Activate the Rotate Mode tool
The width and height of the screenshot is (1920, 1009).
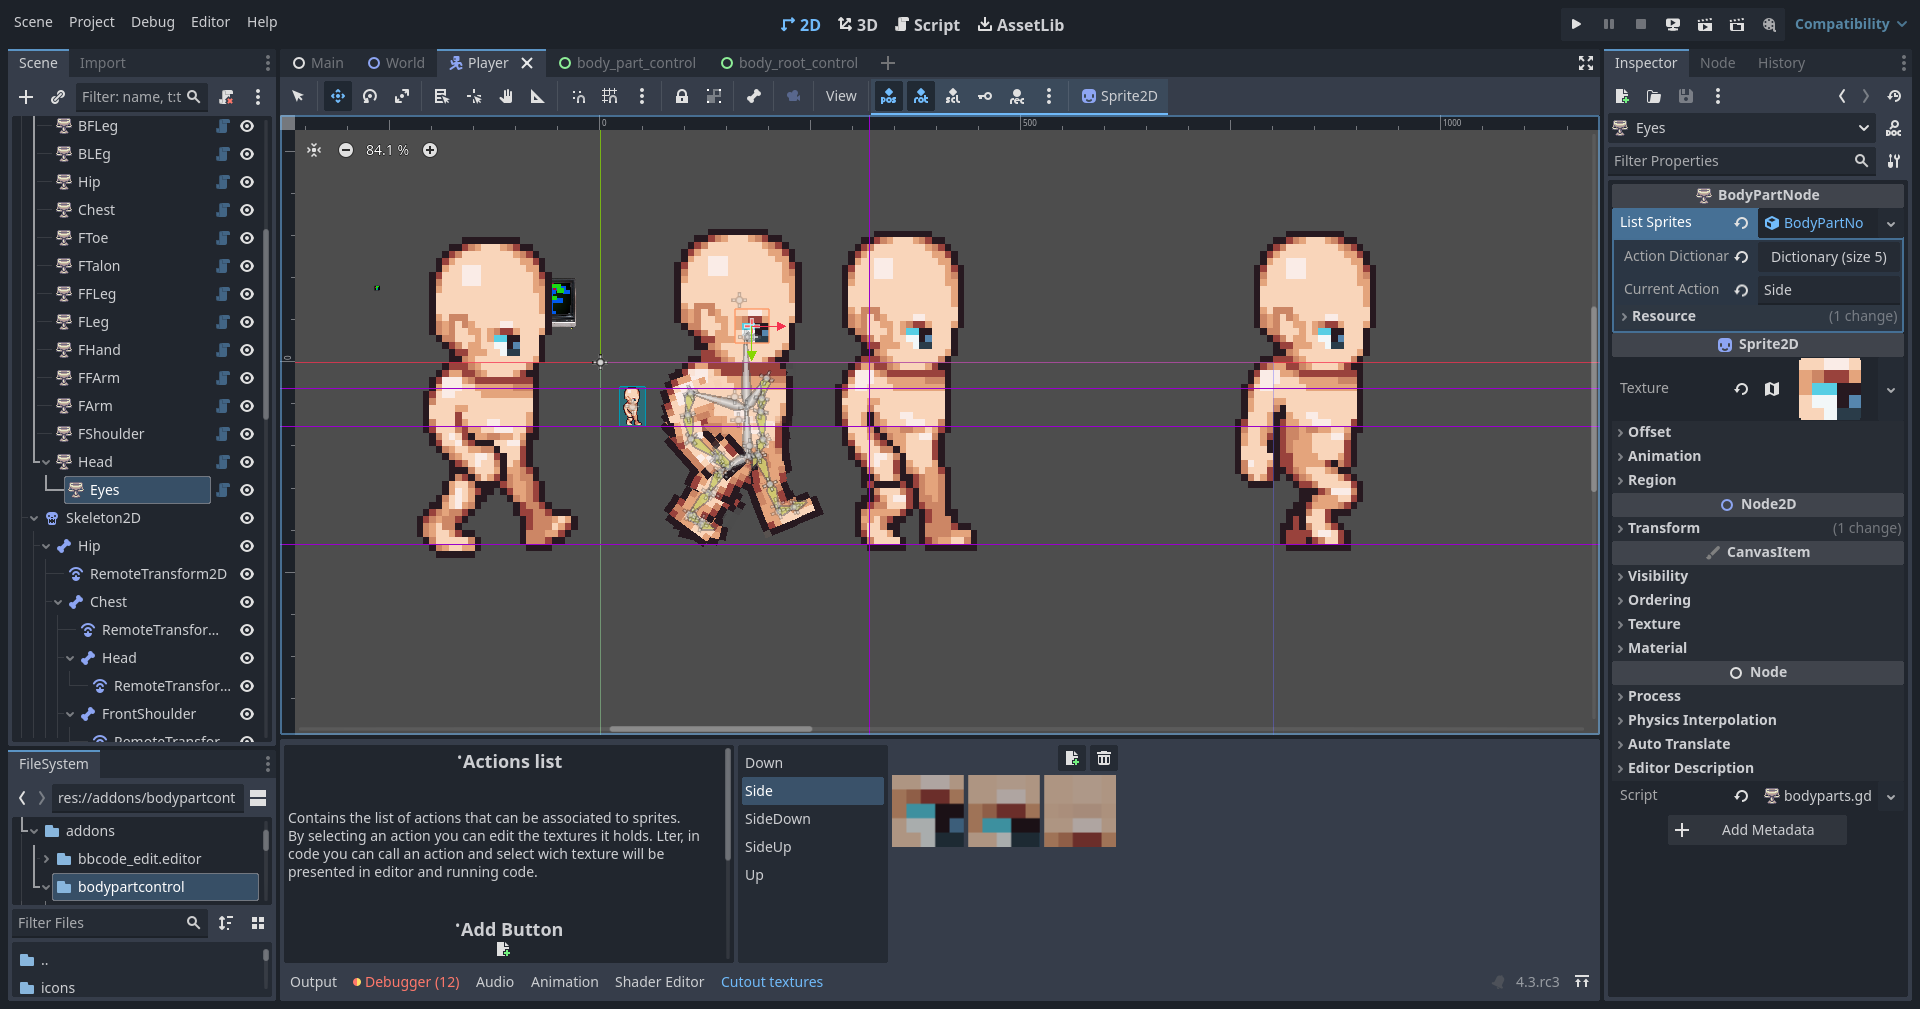(370, 96)
